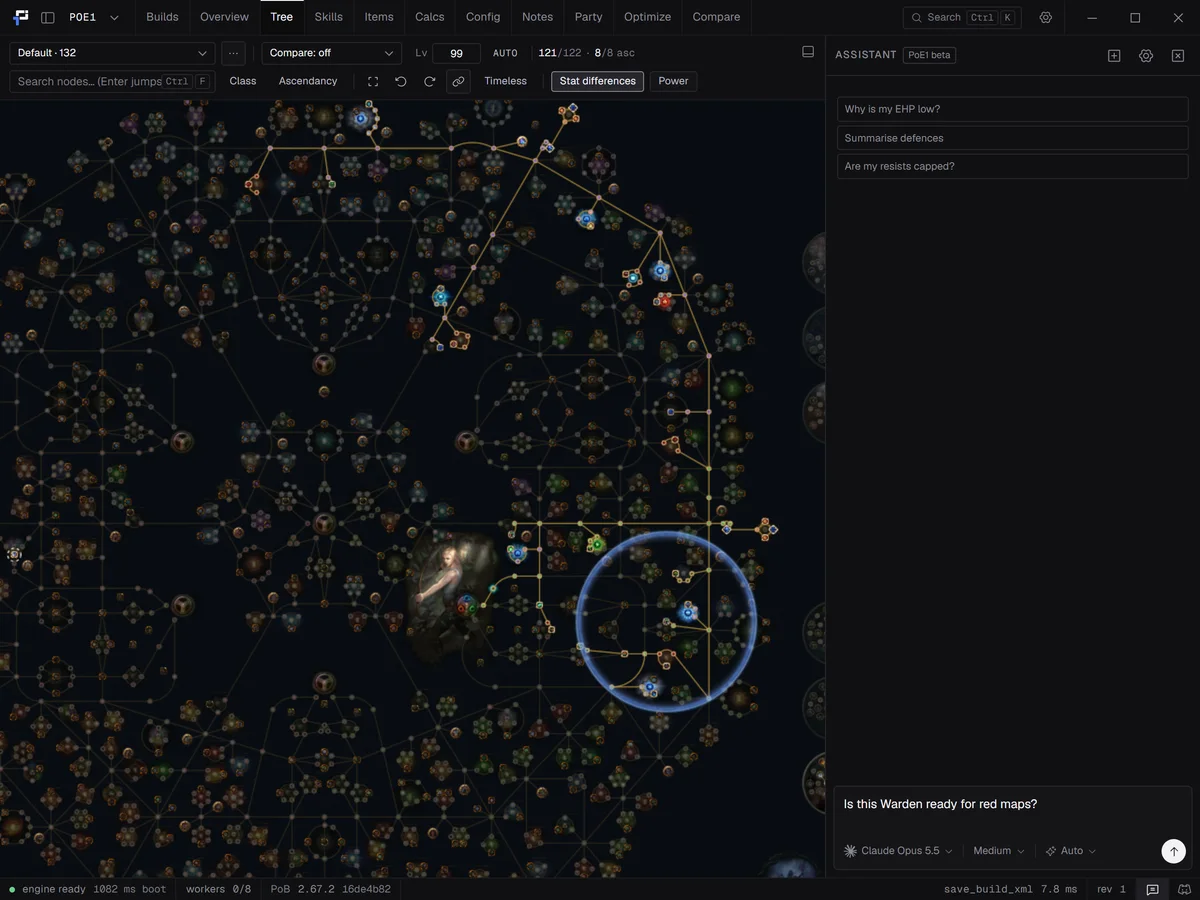This screenshot has height=900, width=1200.
Task: Select 'Summarise defences' suggestion
Action: (x=1012, y=138)
